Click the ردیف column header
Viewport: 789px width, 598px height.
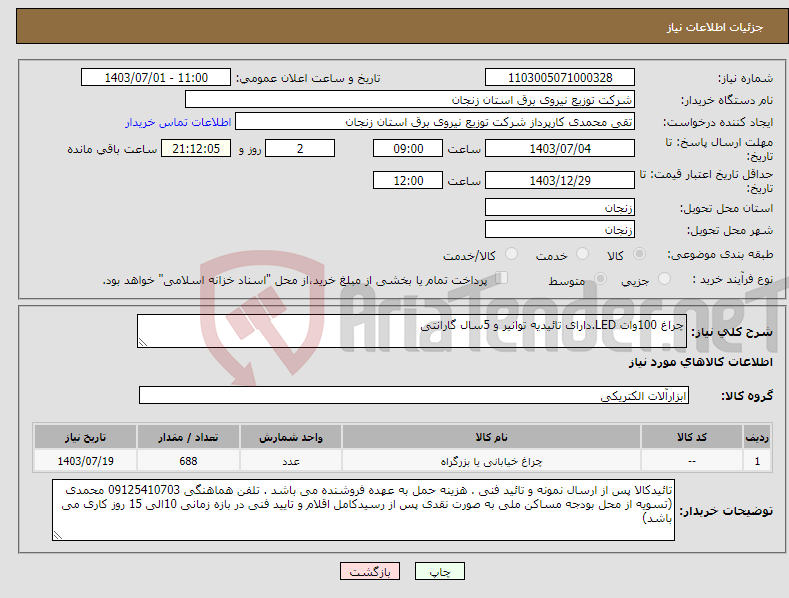(x=757, y=437)
